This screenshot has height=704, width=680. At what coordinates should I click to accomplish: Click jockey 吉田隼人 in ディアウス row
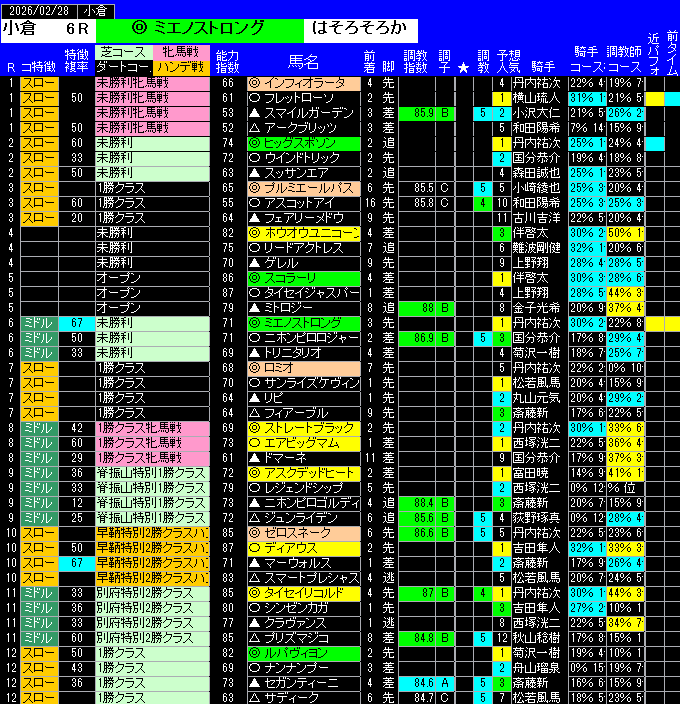click(x=537, y=548)
